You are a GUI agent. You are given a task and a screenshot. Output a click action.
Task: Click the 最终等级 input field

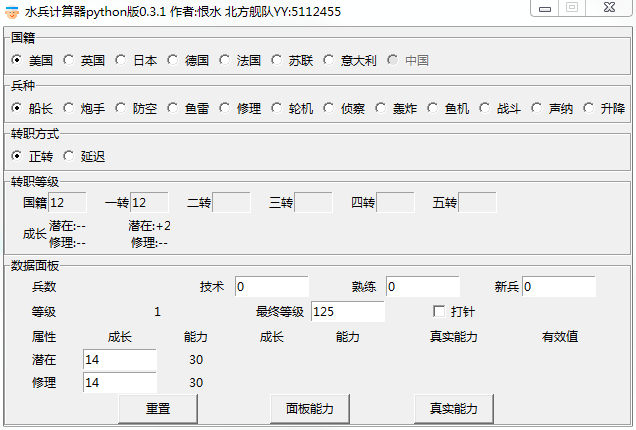point(347,312)
